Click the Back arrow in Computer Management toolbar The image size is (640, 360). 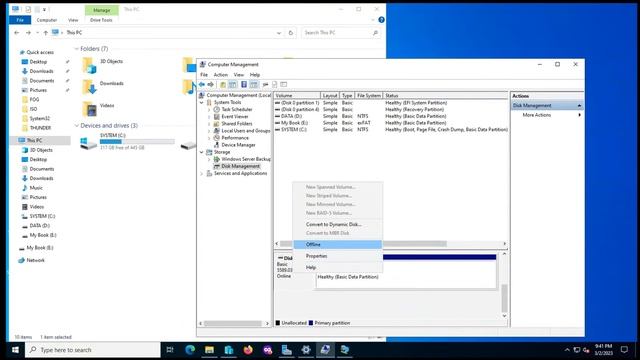pyautogui.click(x=202, y=84)
